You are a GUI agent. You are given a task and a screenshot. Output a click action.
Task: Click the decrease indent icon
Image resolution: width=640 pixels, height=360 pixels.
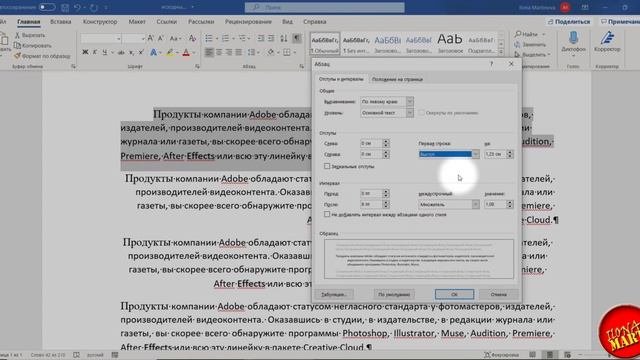(x=261, y=38)
